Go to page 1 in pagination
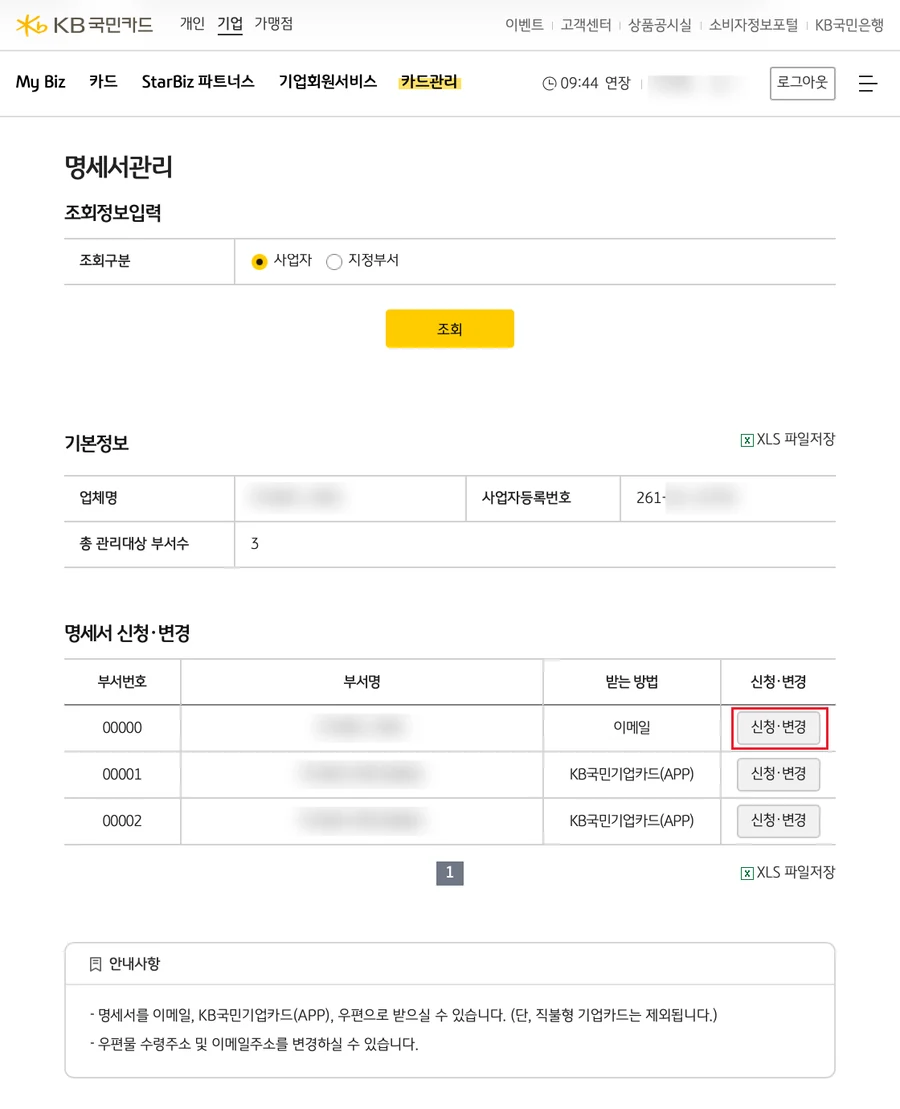 coord(450,873)
